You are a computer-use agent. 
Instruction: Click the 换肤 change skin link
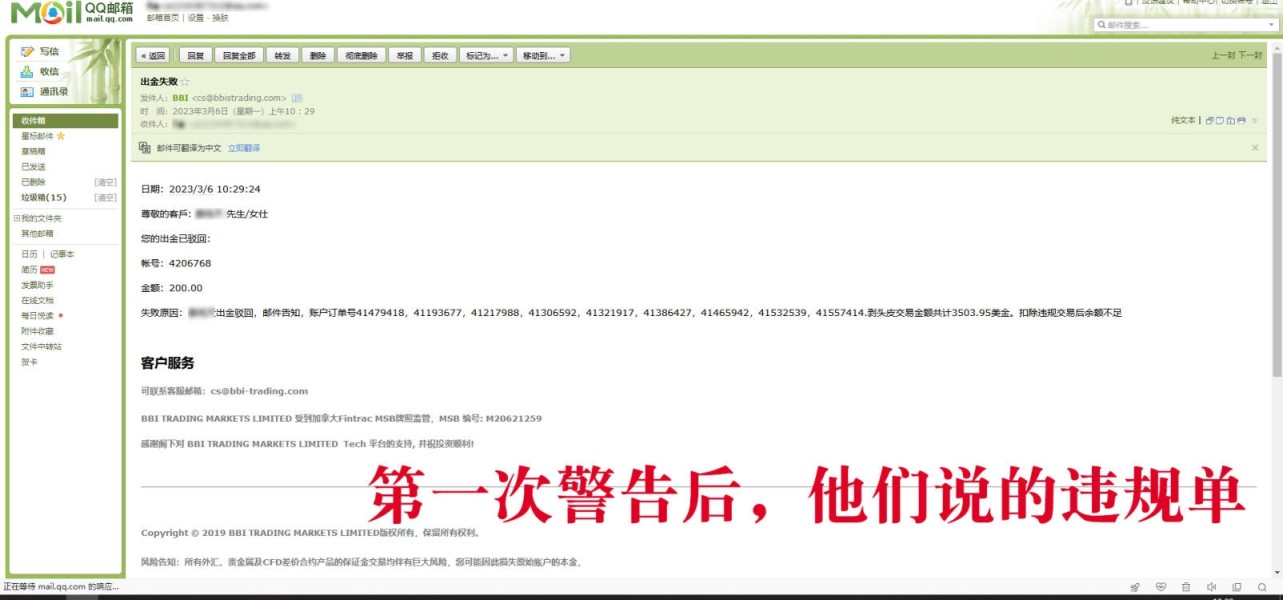pos(219,18)
